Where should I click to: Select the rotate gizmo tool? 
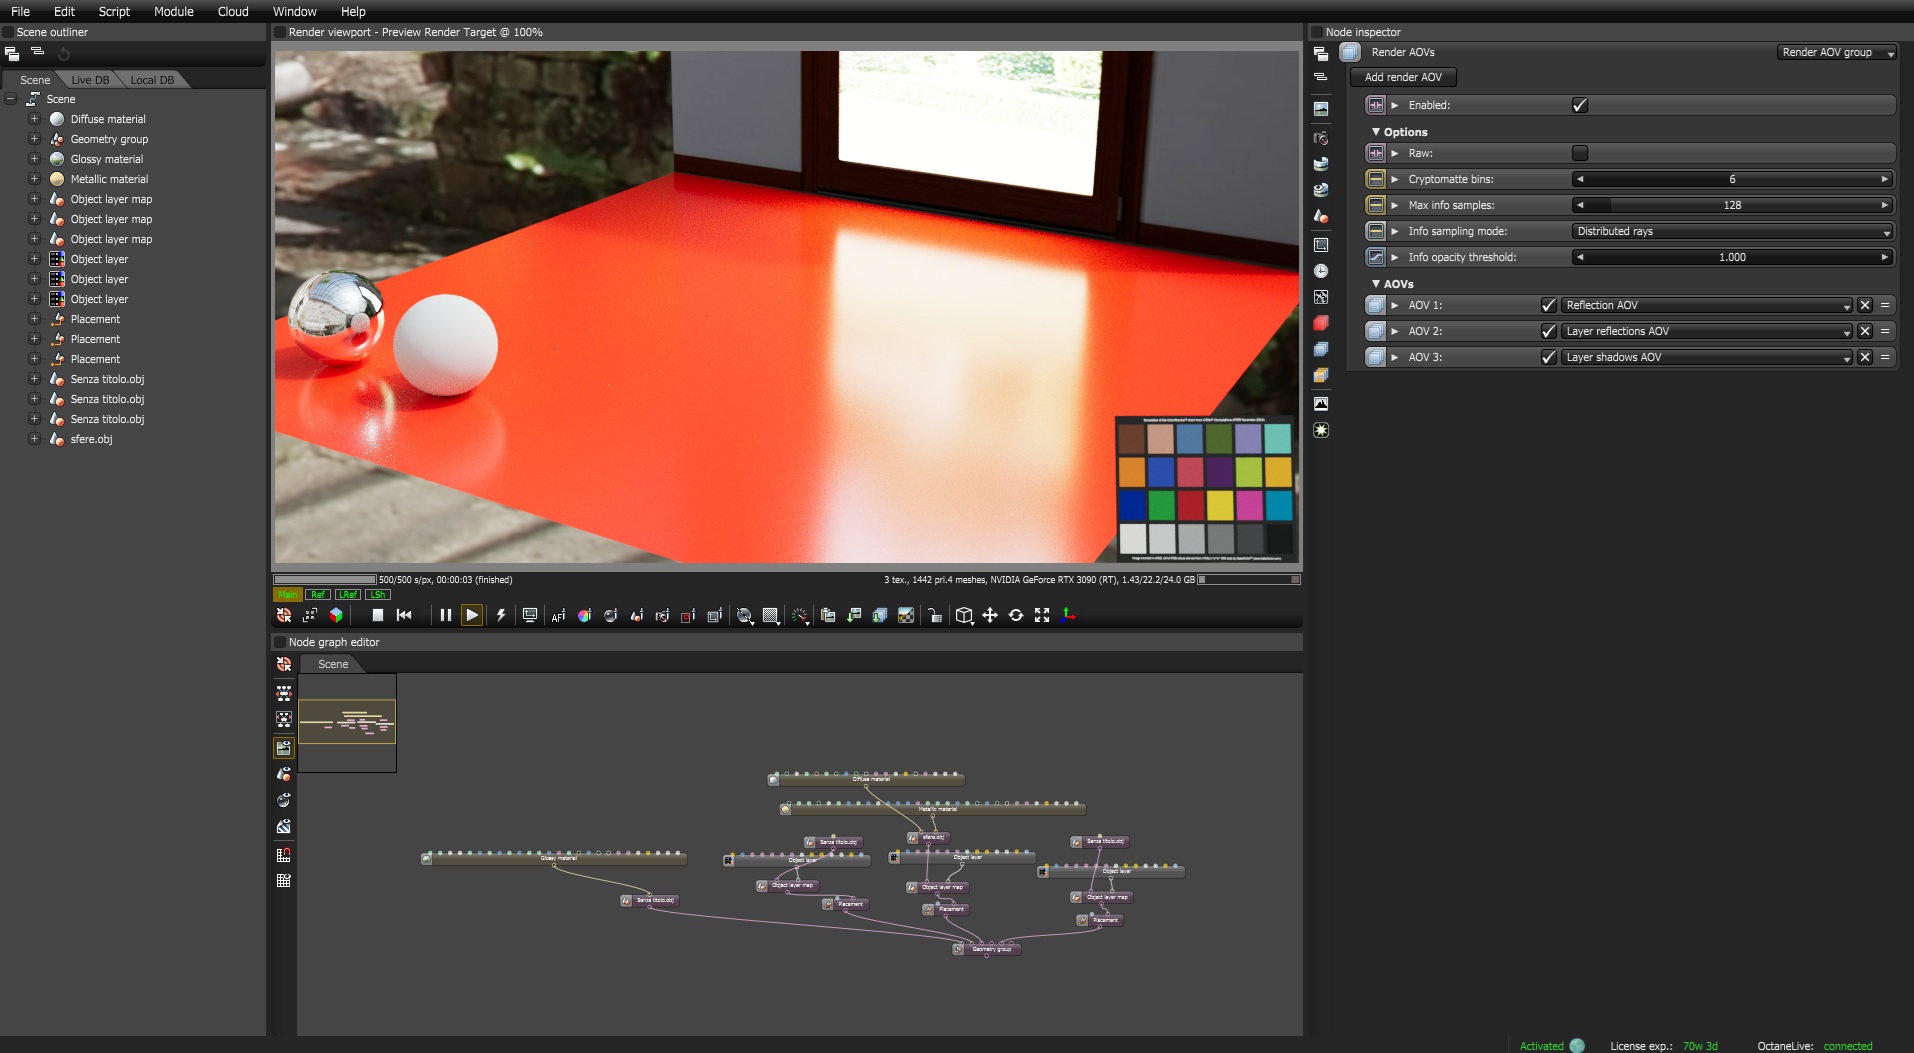(x=1016, y=615)
